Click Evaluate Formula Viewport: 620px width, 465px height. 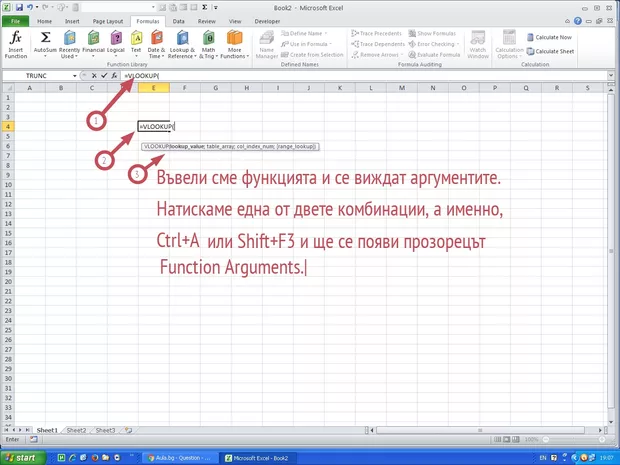coord(434,55)
